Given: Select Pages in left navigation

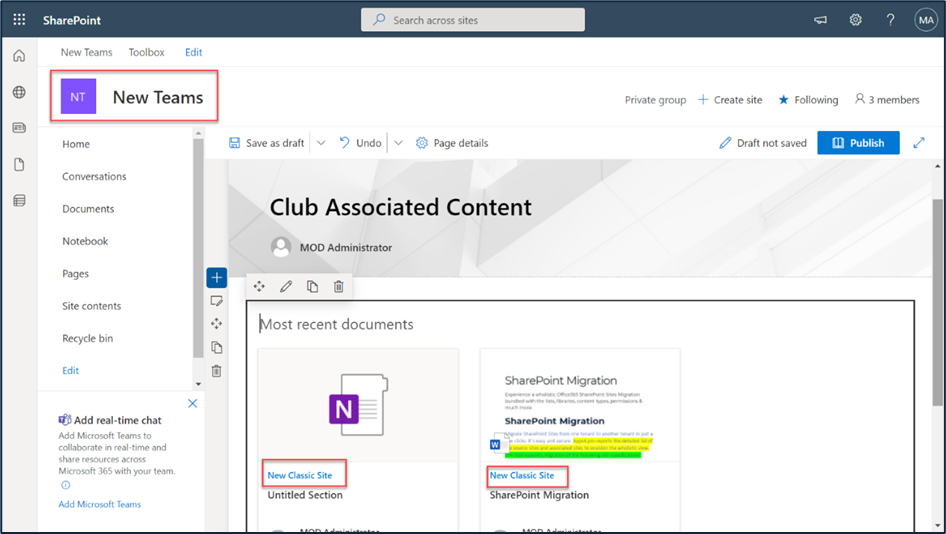Looking at the screenshot, I should (x=75, y=274).
